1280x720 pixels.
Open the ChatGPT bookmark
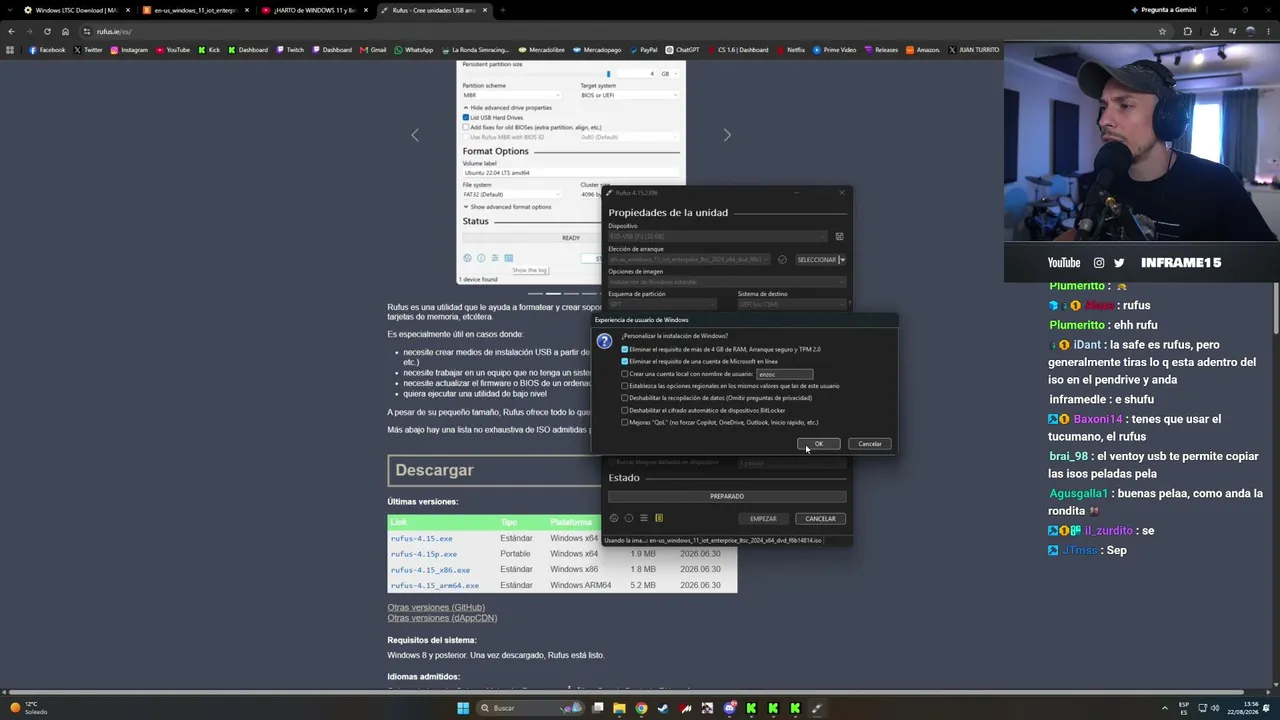pyautogui.click(x=682, y=50)
